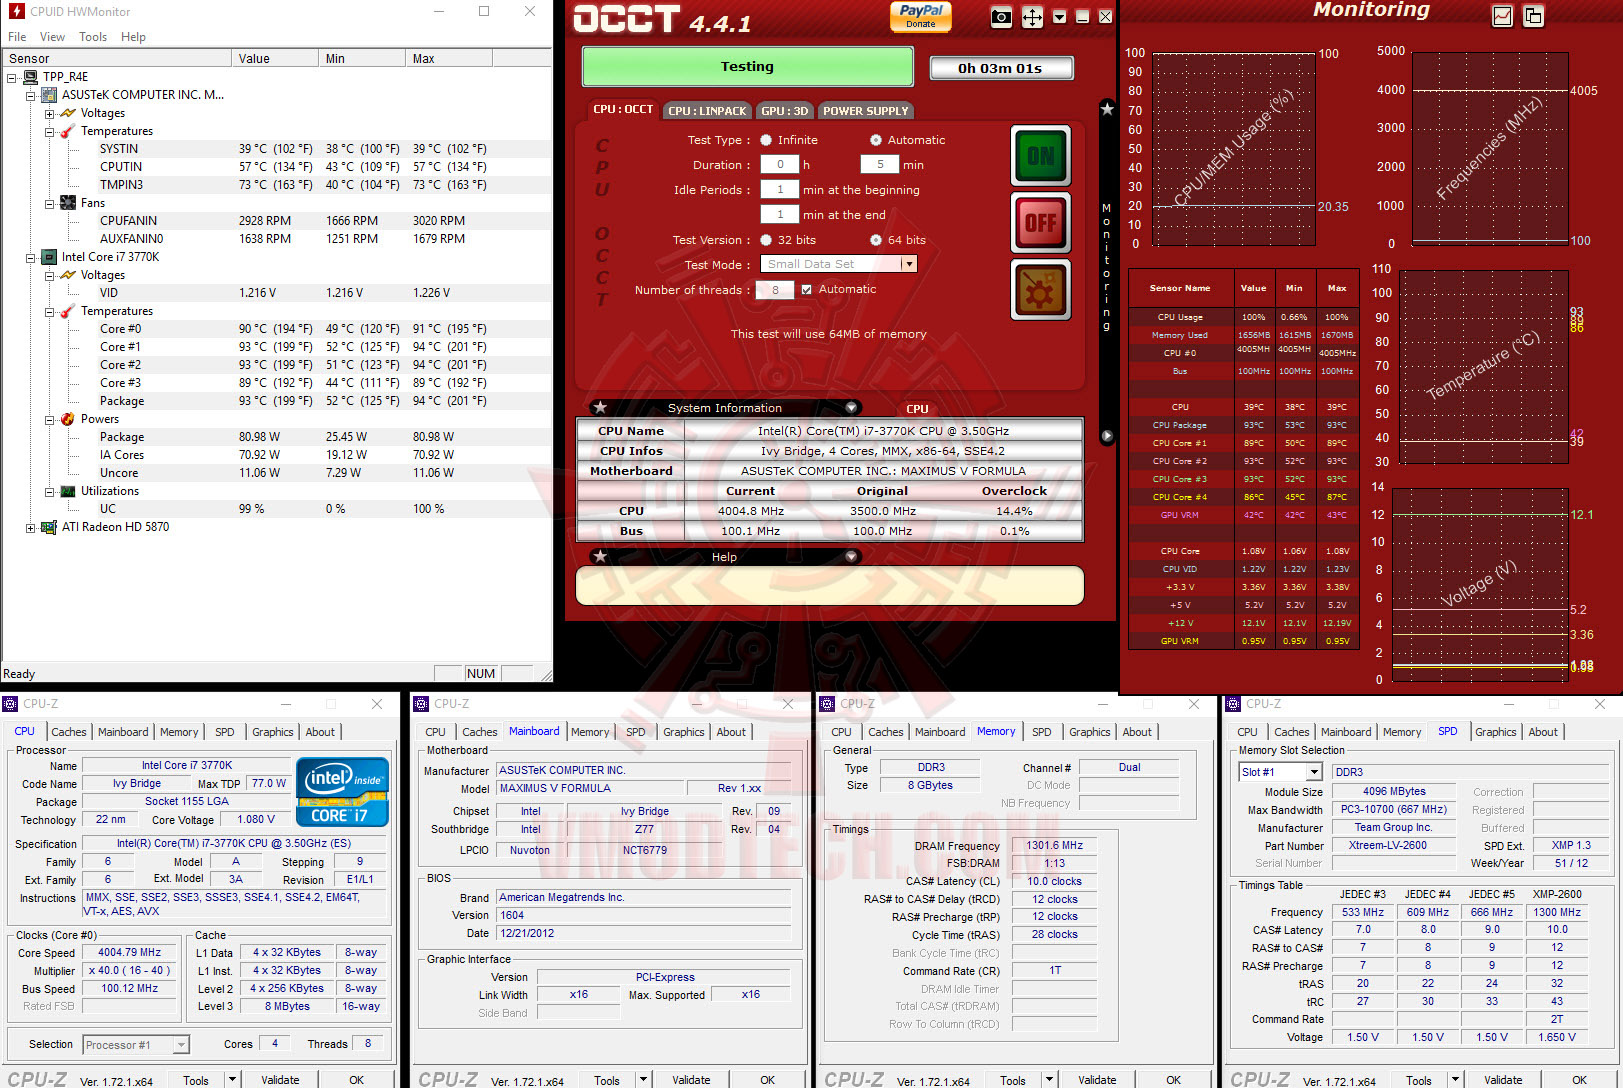Click the fan icon beside Fans
The width and height of the screenshot is (1623, 1088).
point(68,203)
